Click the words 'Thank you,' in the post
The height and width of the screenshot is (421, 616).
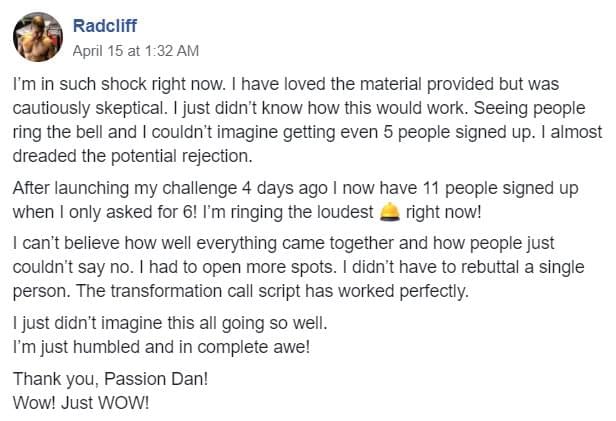click(x=56, y=379)
